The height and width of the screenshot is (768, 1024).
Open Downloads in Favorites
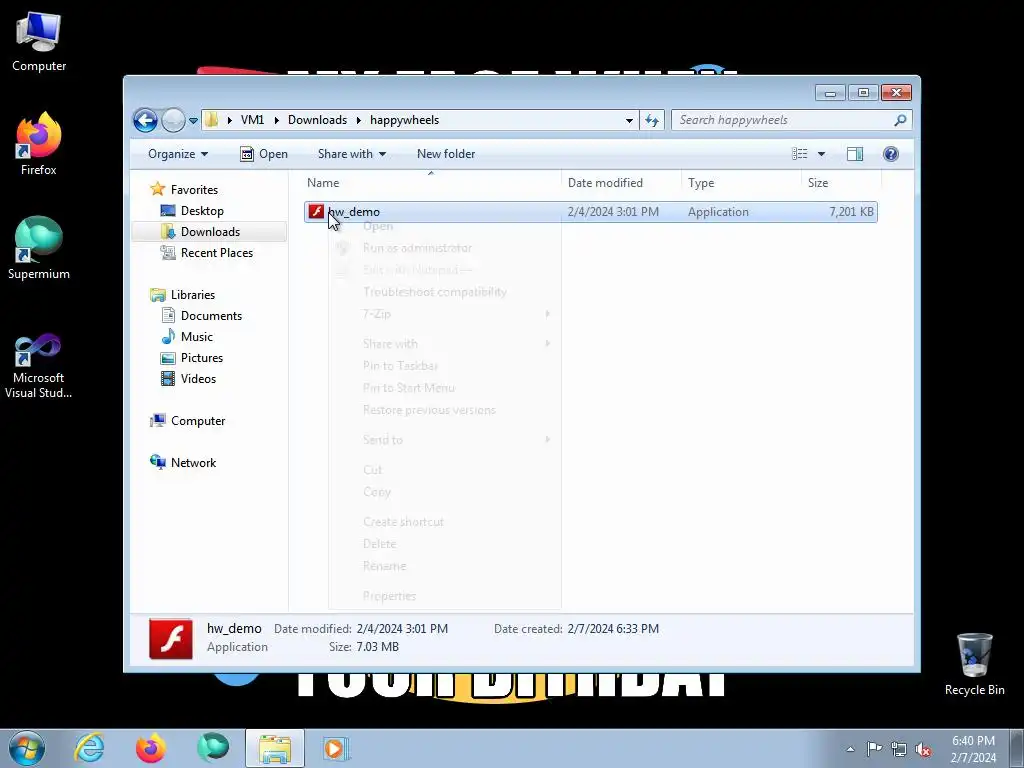[210, 232]
